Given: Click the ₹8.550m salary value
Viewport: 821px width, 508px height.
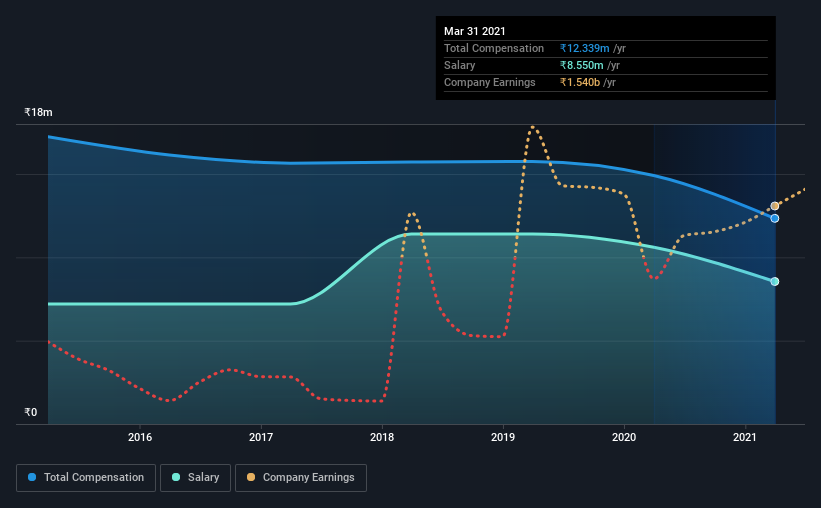Looking at the screenshot, I should 581,65.
